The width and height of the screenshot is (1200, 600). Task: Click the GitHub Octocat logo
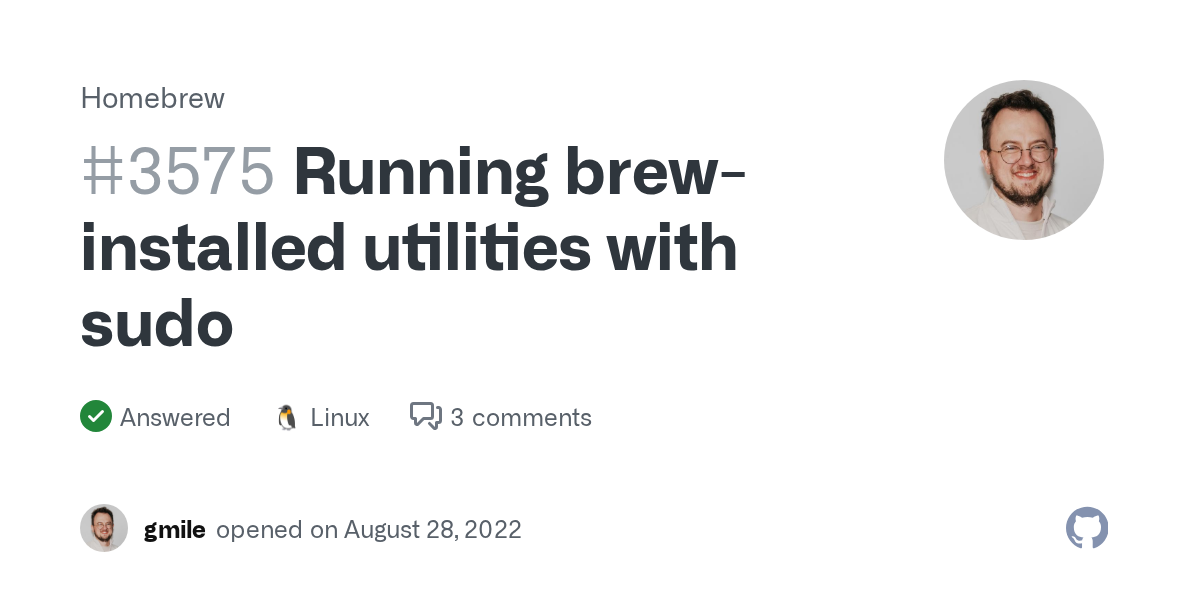pos(1087,528)
